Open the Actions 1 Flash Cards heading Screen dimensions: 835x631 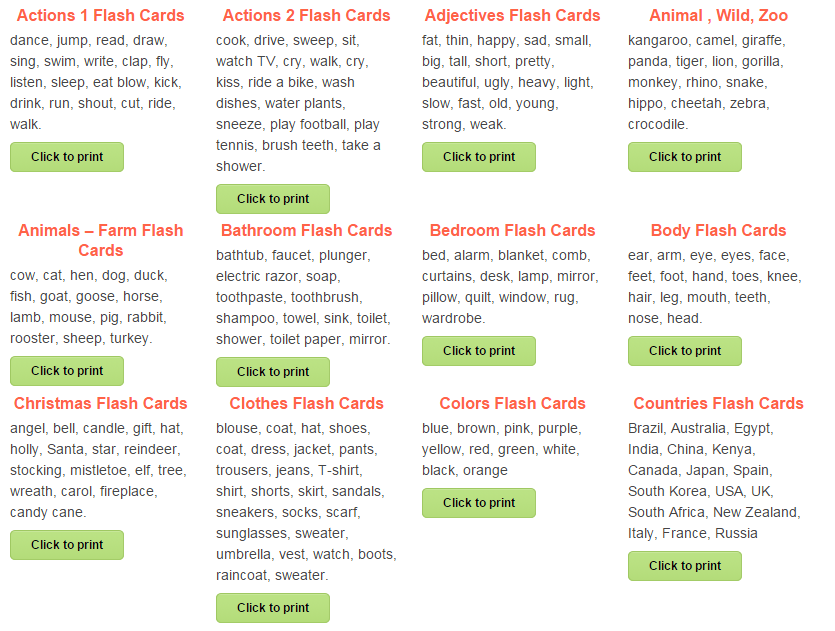(x=101, y=16)
